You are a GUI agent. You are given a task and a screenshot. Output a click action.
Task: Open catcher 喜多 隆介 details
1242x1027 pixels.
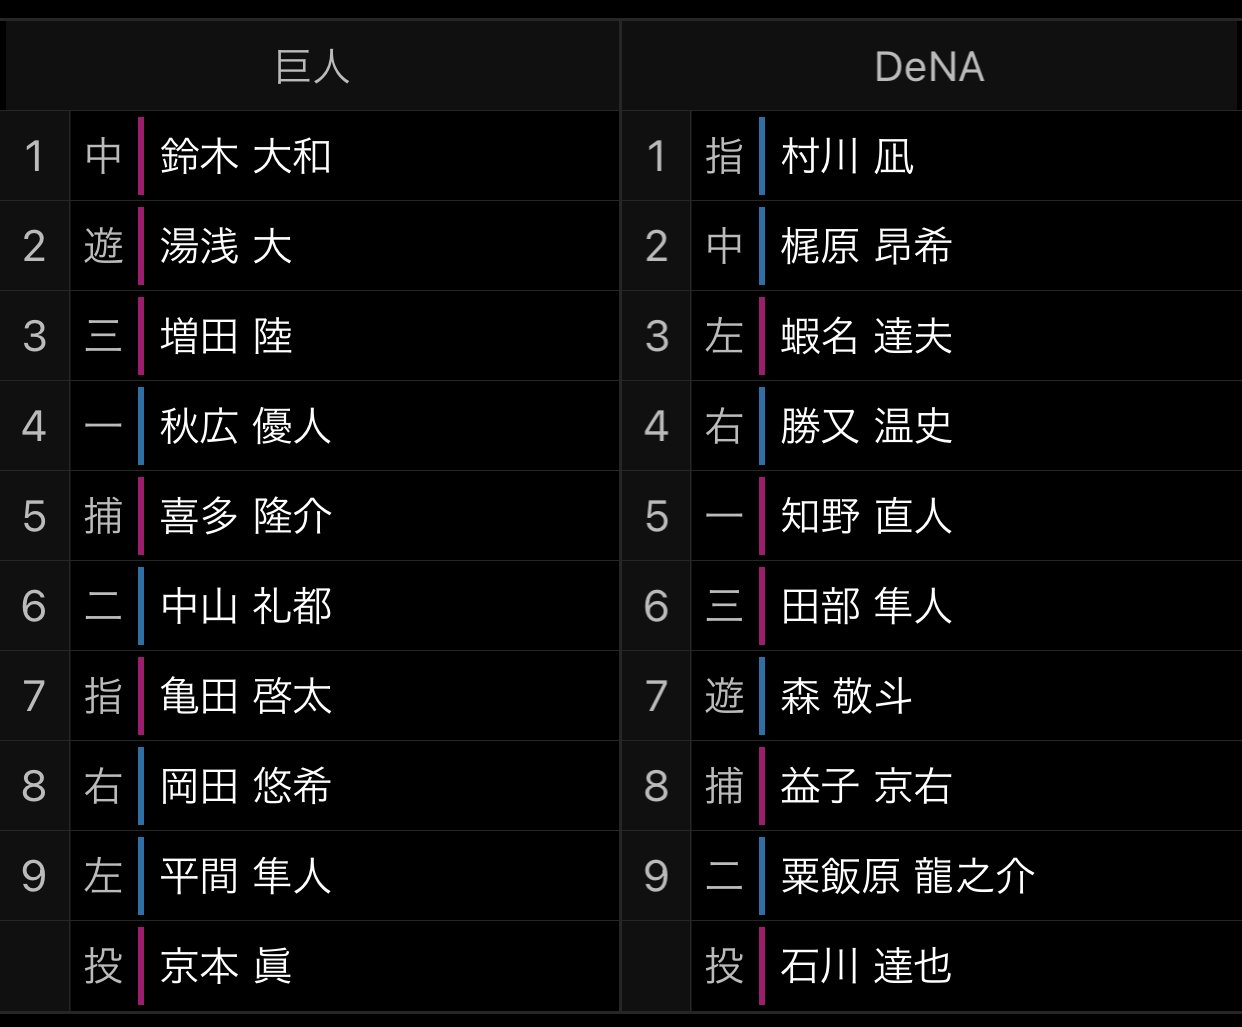coord(246,517)
